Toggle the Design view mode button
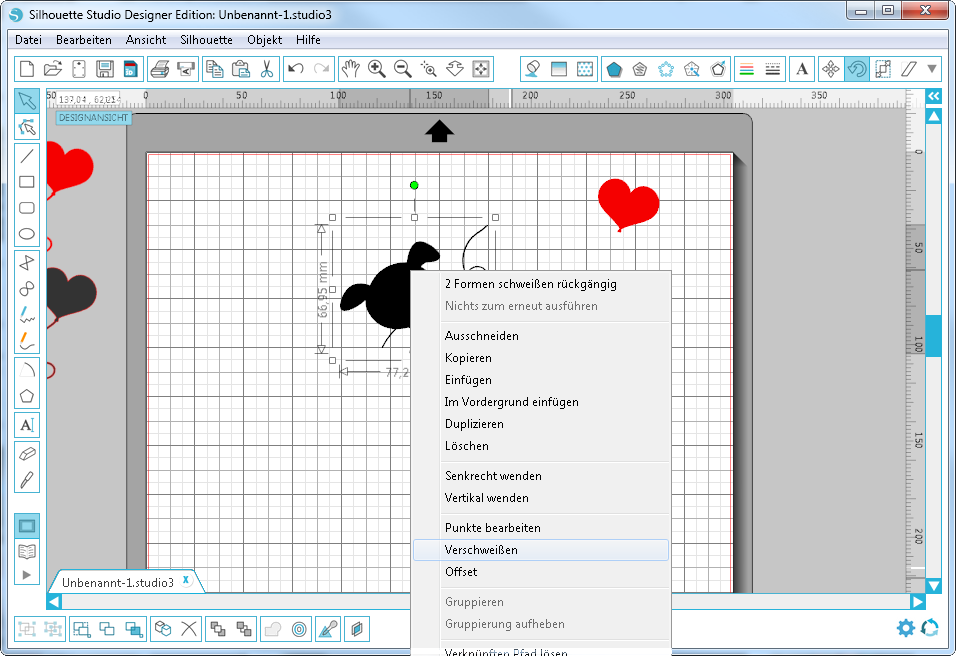The image size is (956, 656). click(x=28, y=526)
